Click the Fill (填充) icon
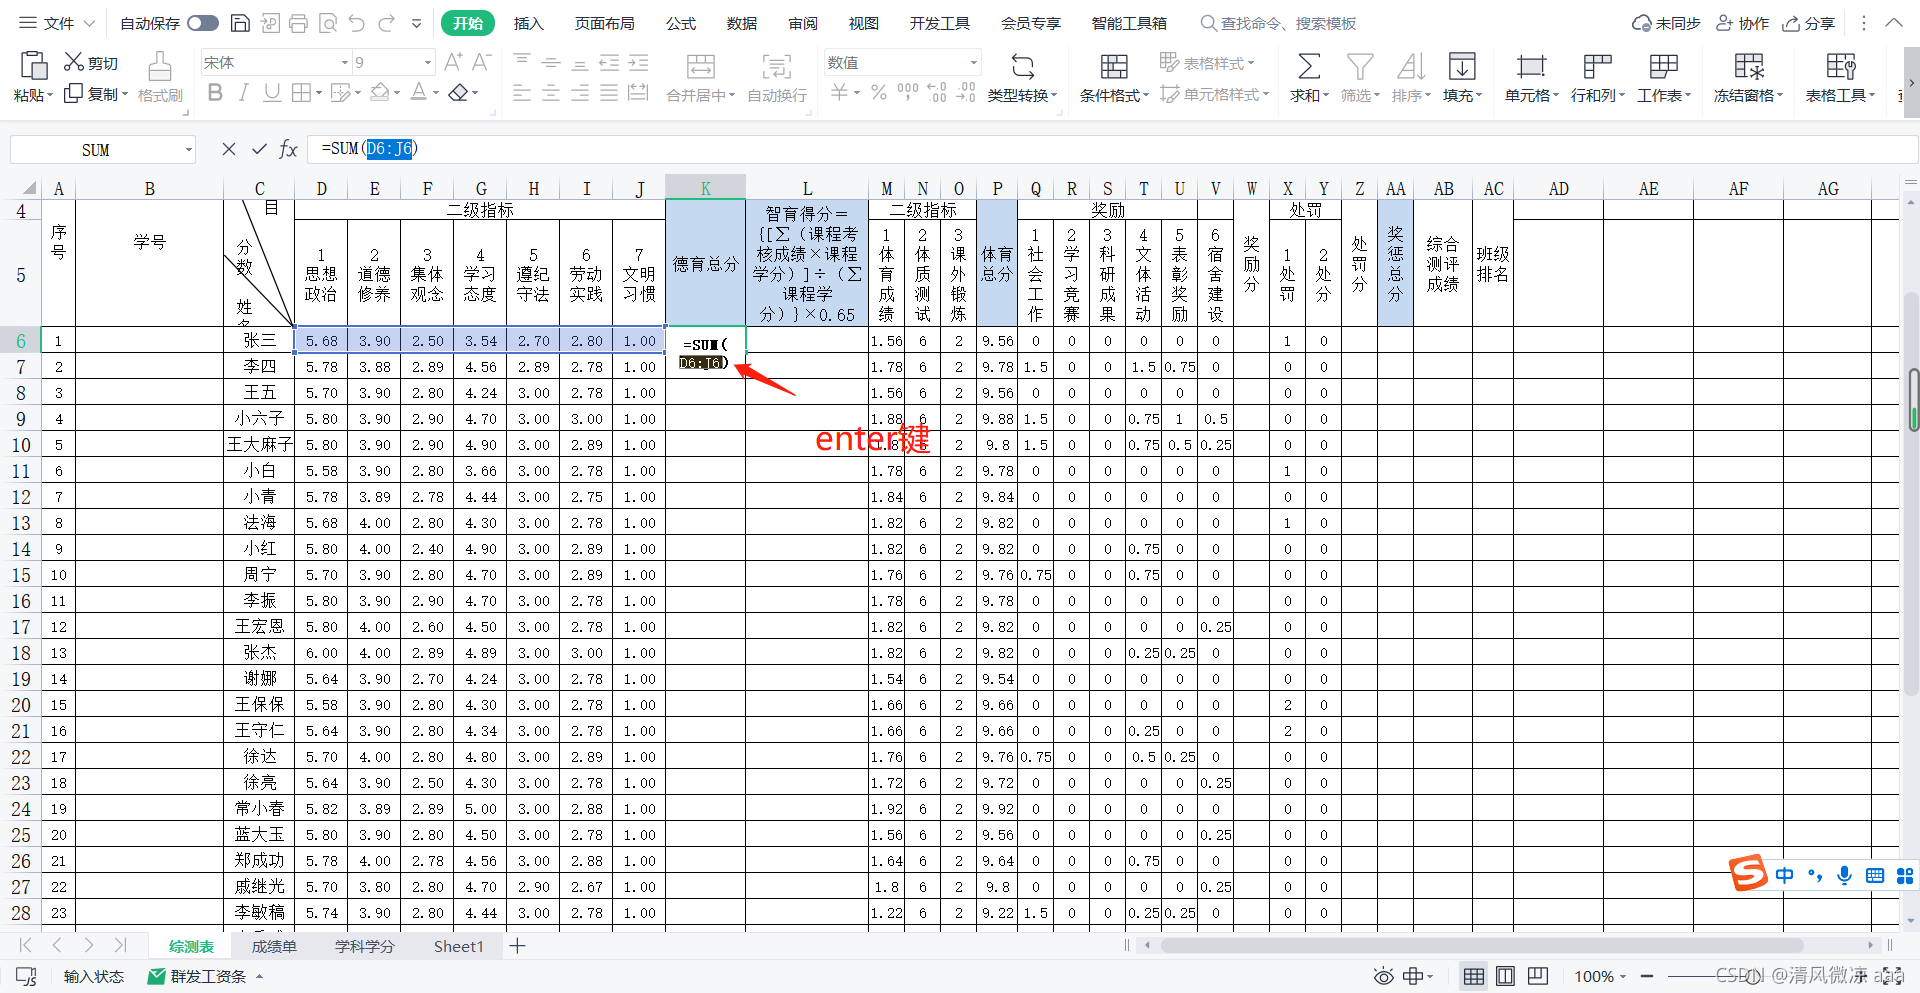The width and height of the screenshot is (1920, 993). (1462, 67)
